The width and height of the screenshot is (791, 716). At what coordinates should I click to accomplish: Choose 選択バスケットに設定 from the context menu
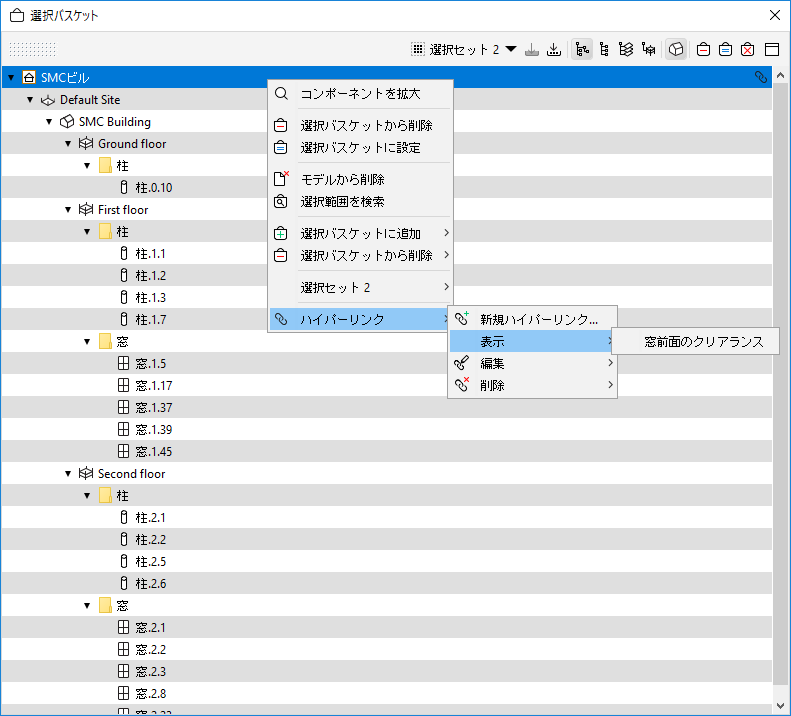[360, 148]
